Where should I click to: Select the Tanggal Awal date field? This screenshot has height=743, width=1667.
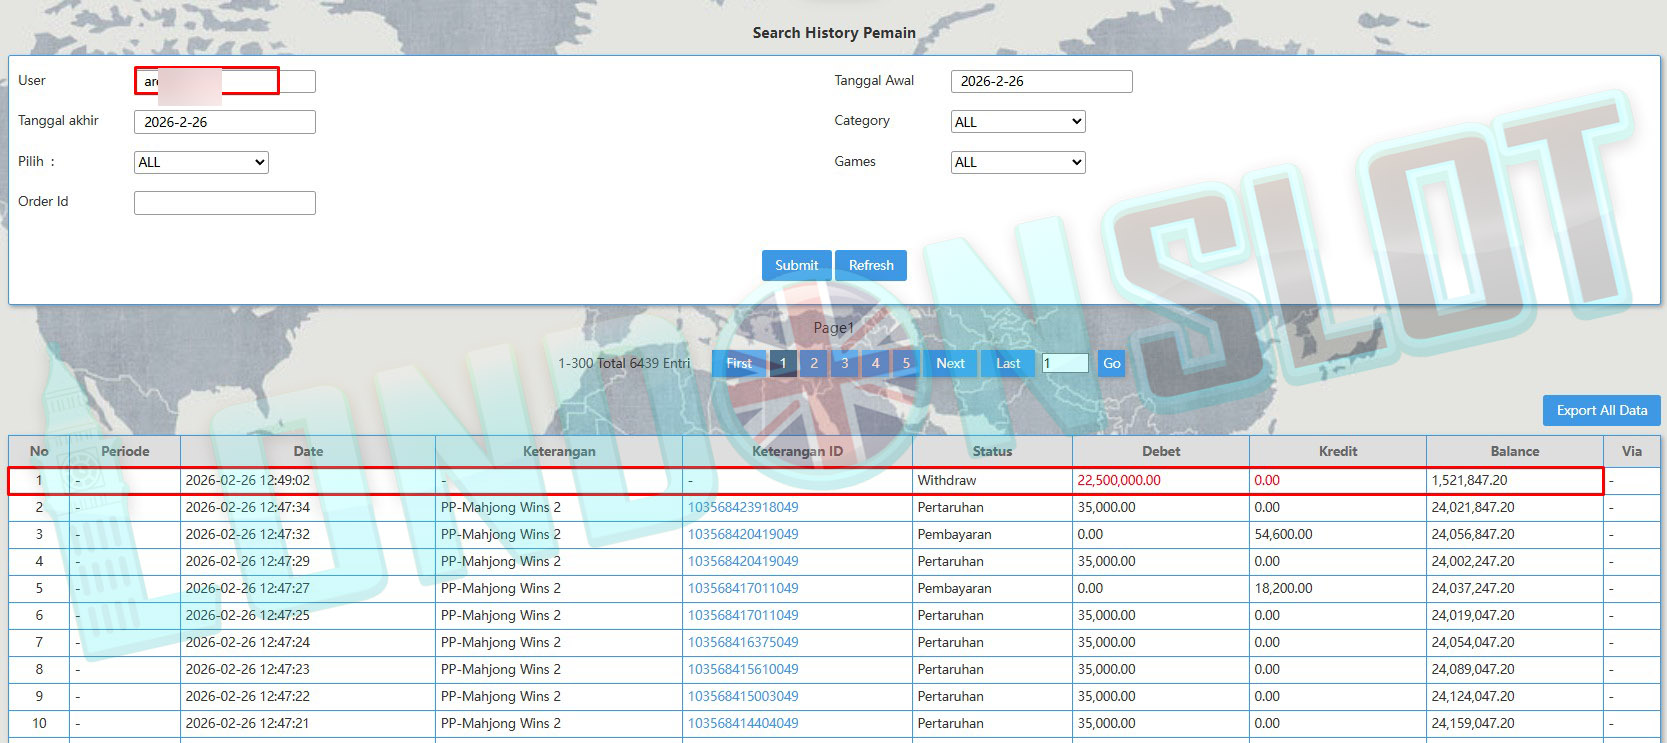[1041, 81]
